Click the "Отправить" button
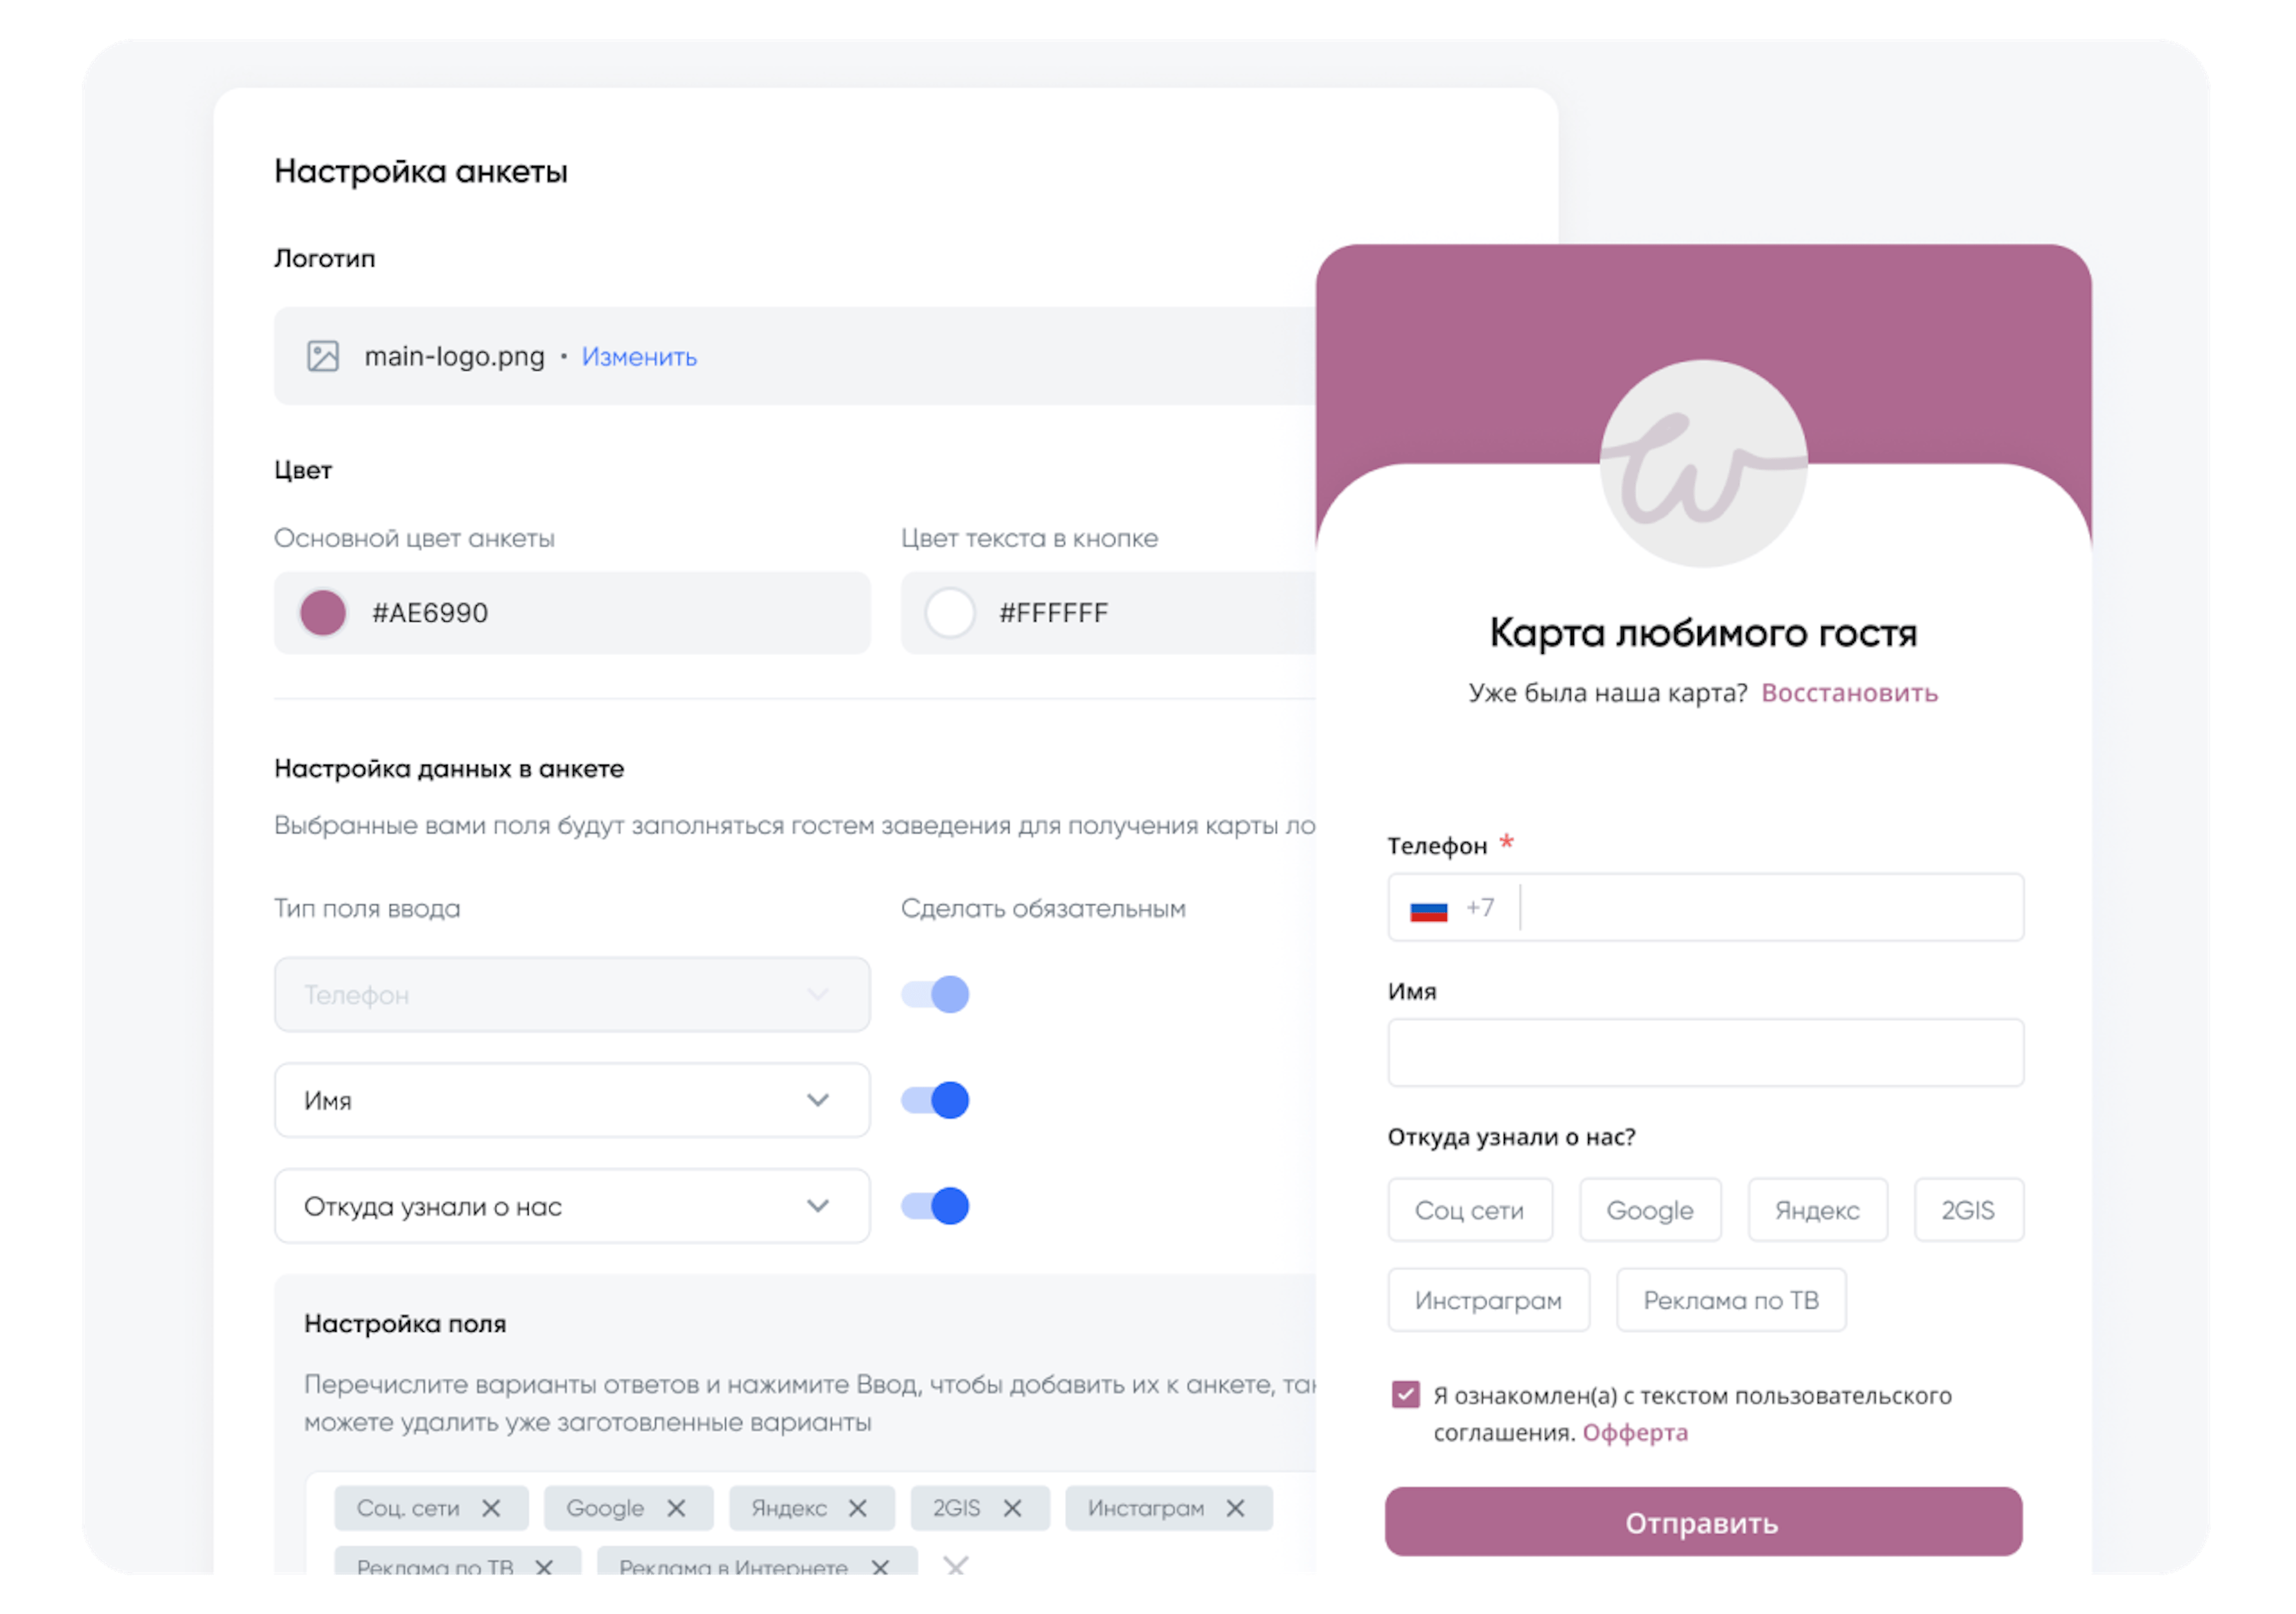This screenshot has width=2296, height=1614. pyautogui.click(x=1703, y=1523)
